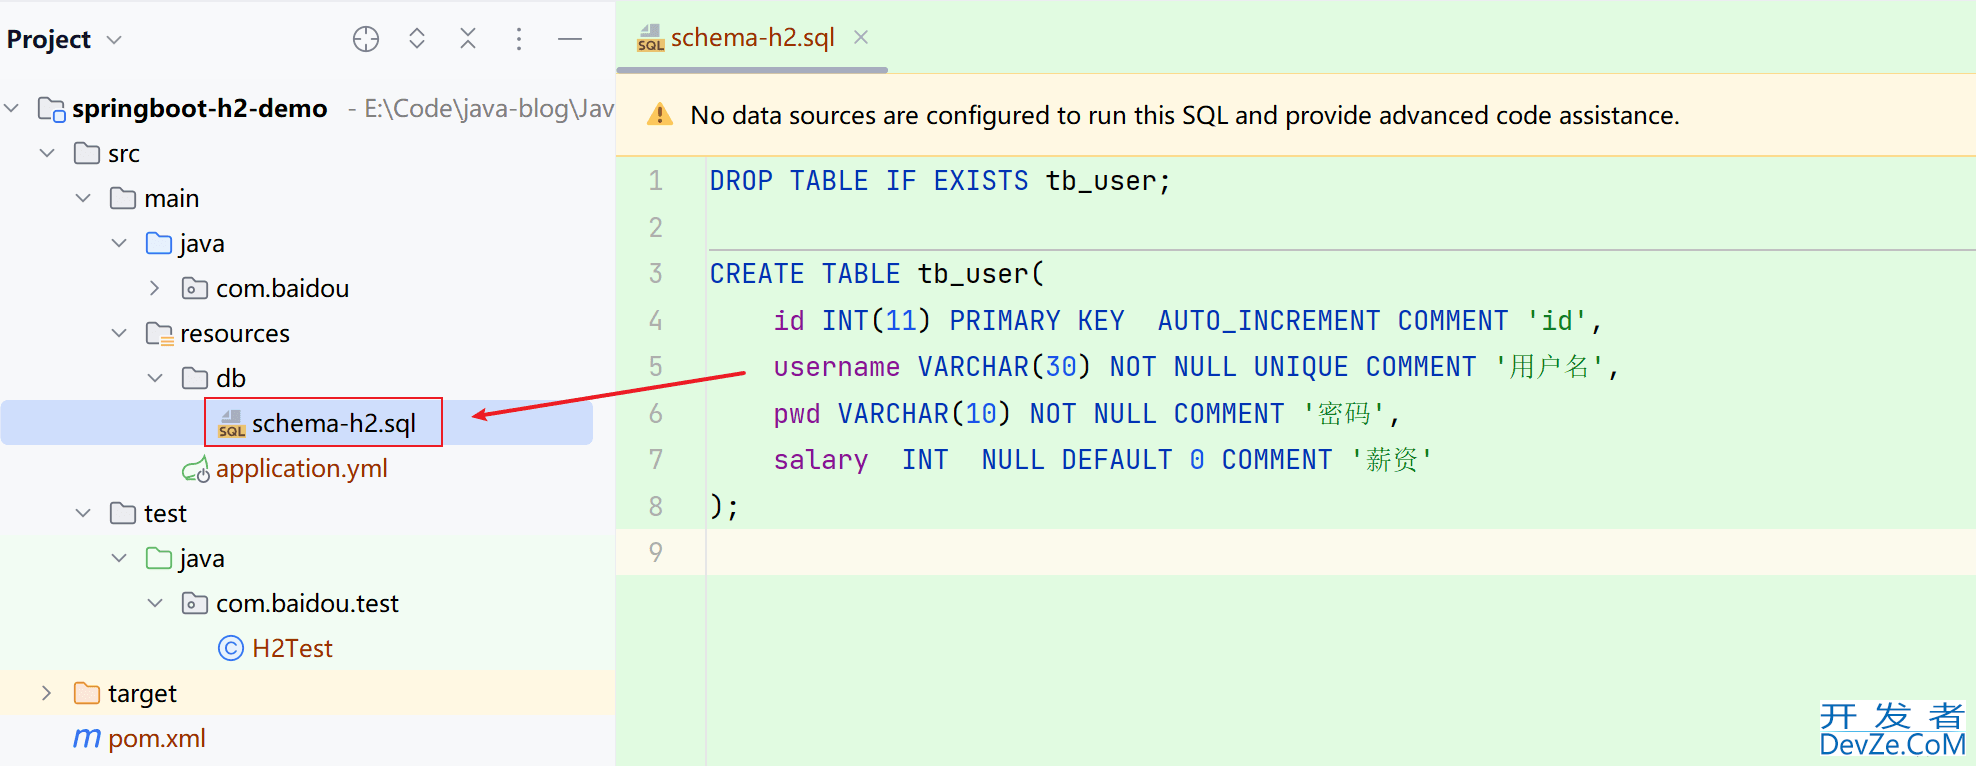Click the package icon beside com.baidou.test
1976x766 pixels.
195,603
